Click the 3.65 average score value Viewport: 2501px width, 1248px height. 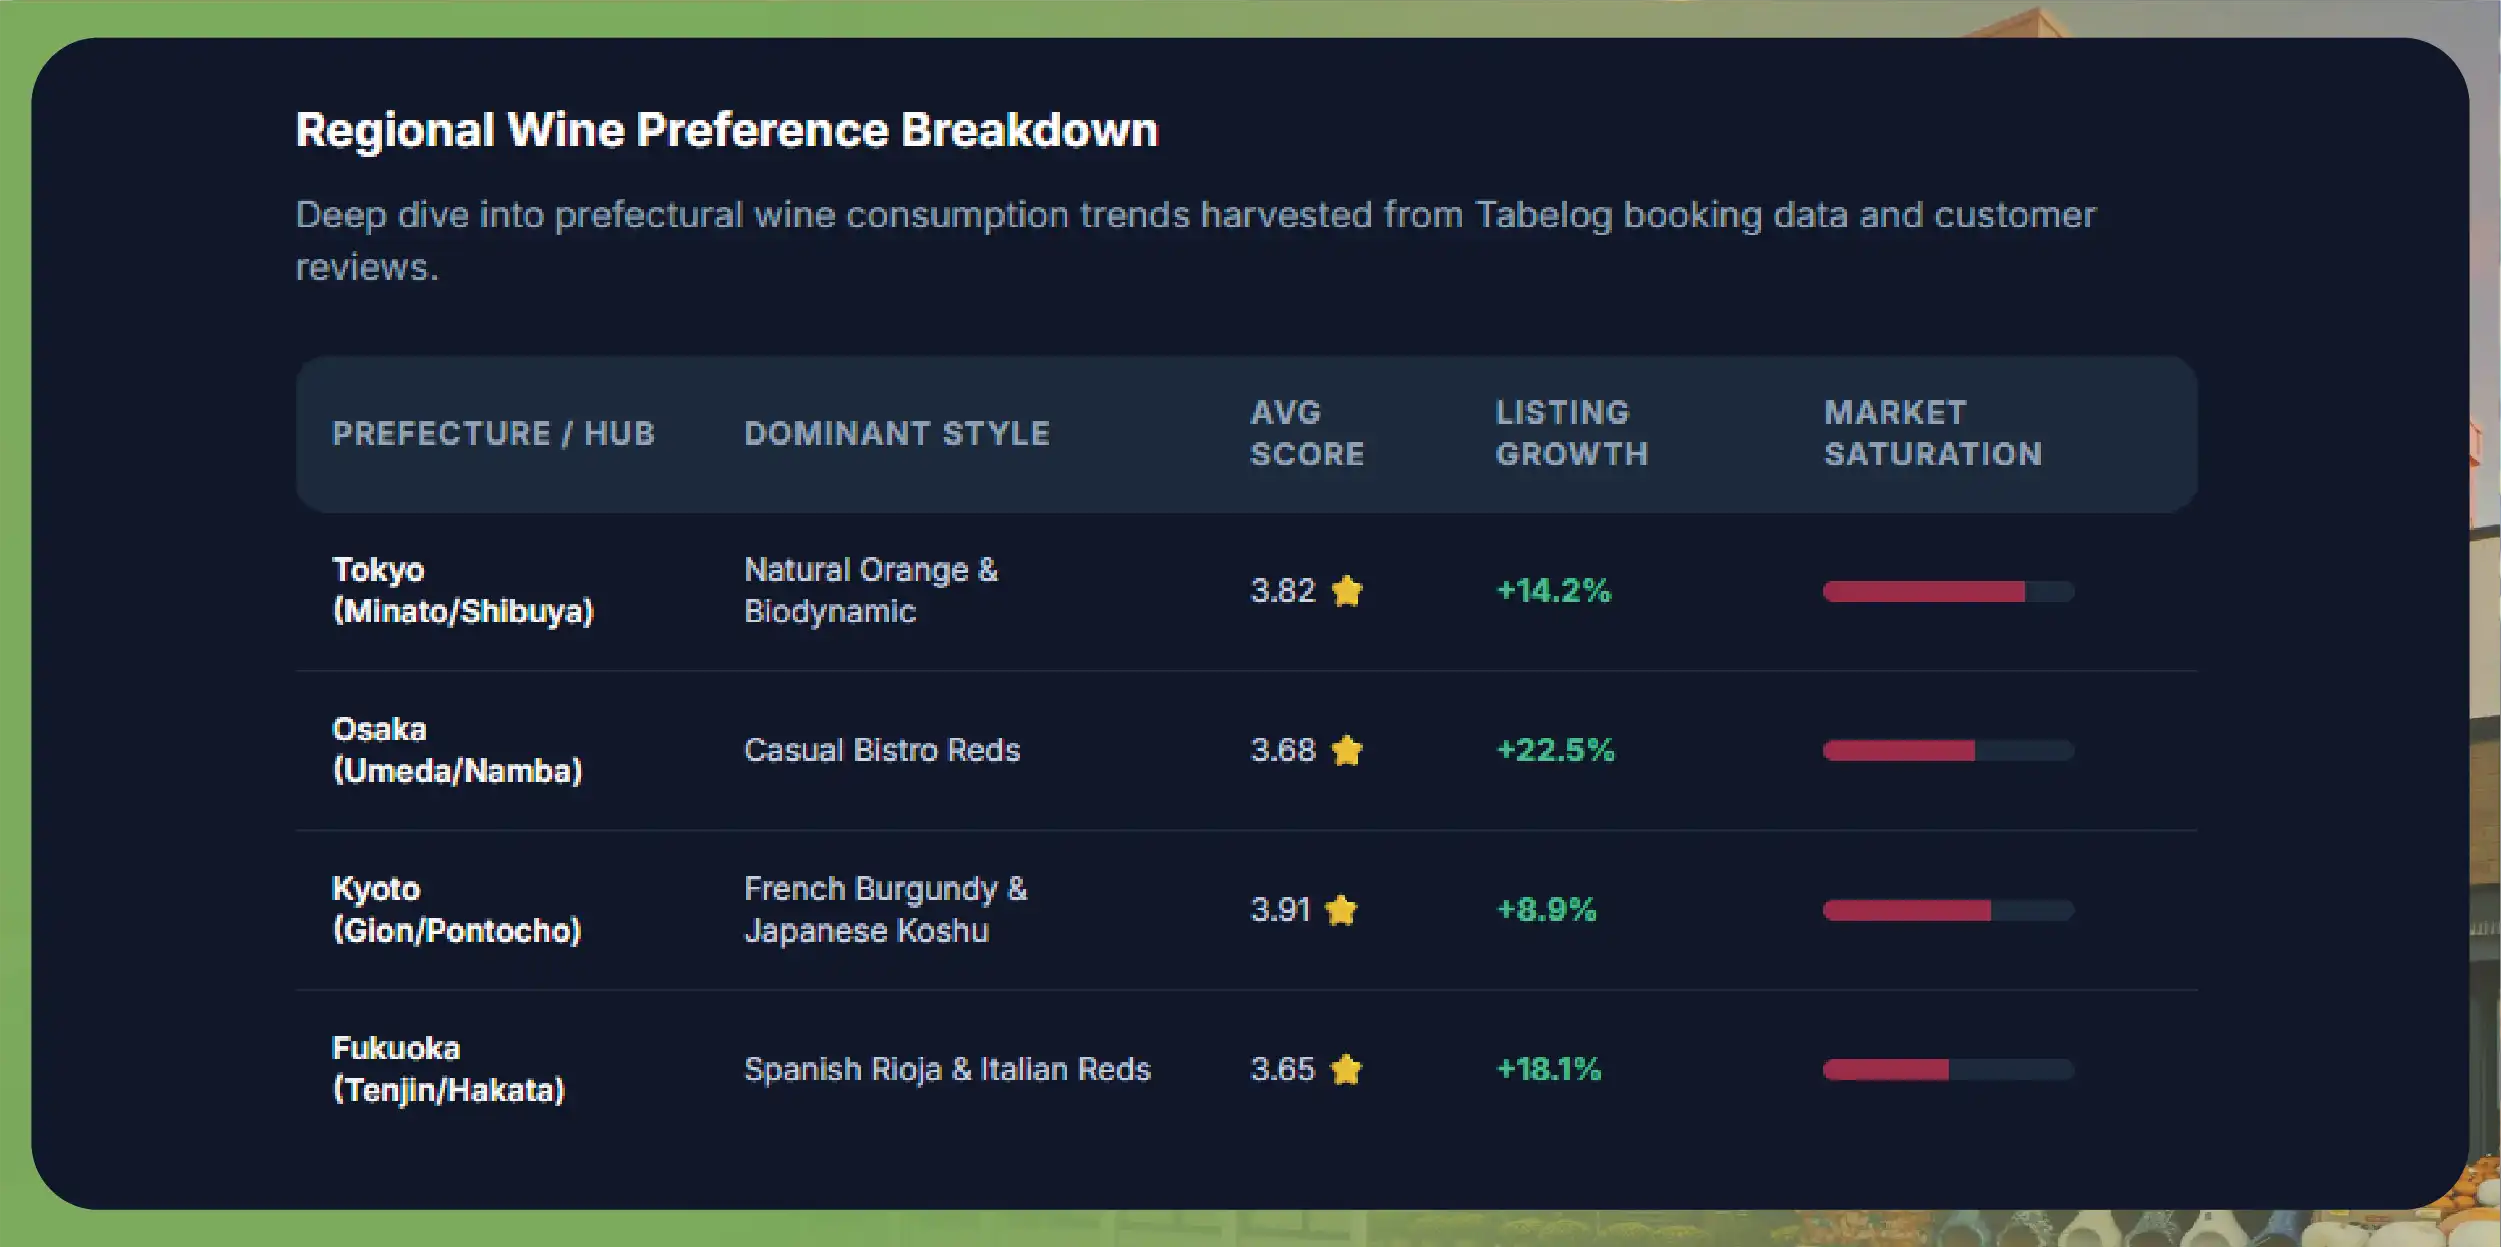1282,1069
